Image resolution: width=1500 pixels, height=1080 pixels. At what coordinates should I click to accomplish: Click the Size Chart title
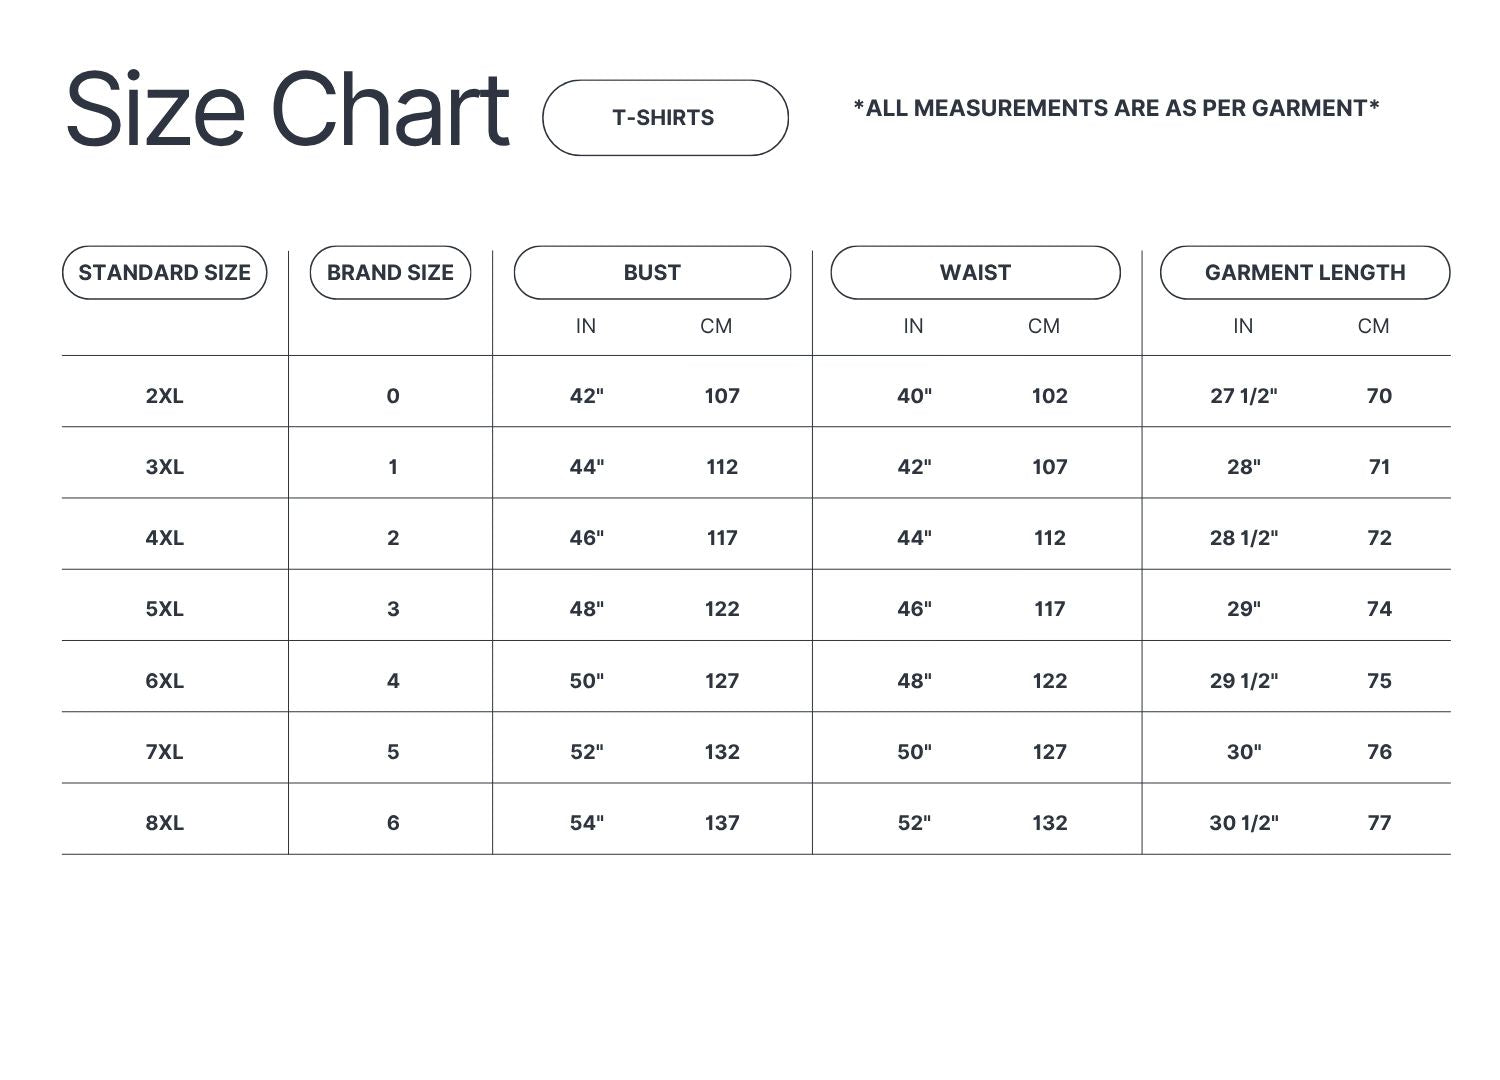[288, 110]
